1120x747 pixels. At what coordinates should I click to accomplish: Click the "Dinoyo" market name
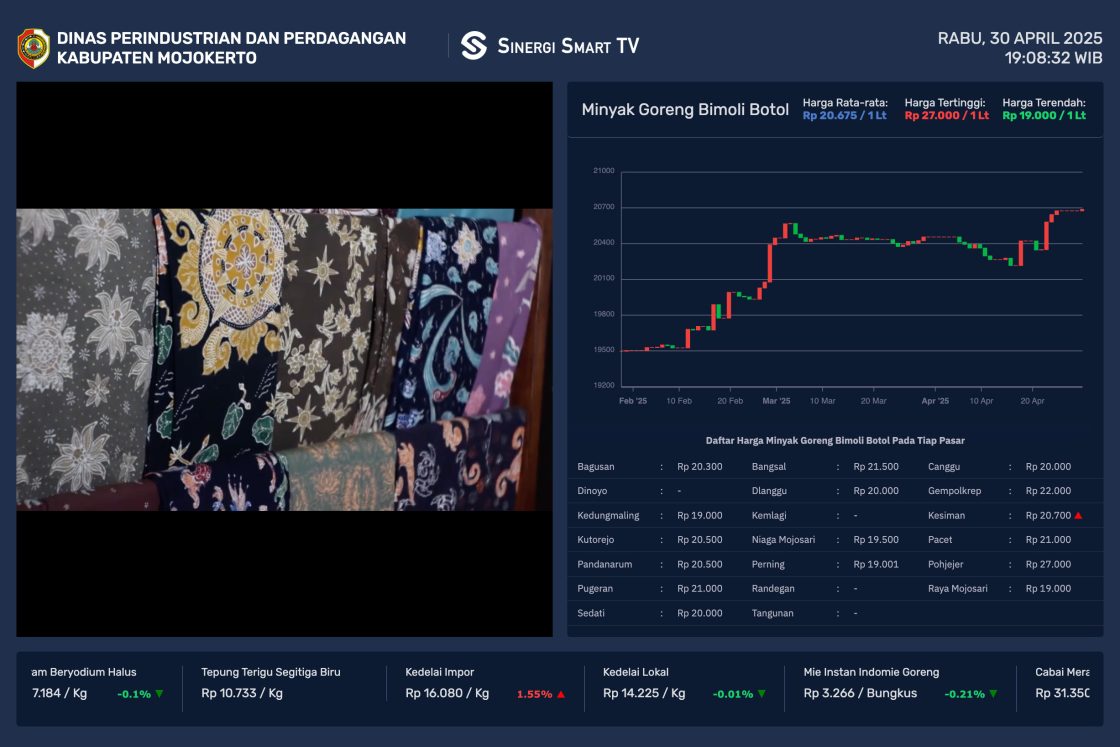point(592,491)
